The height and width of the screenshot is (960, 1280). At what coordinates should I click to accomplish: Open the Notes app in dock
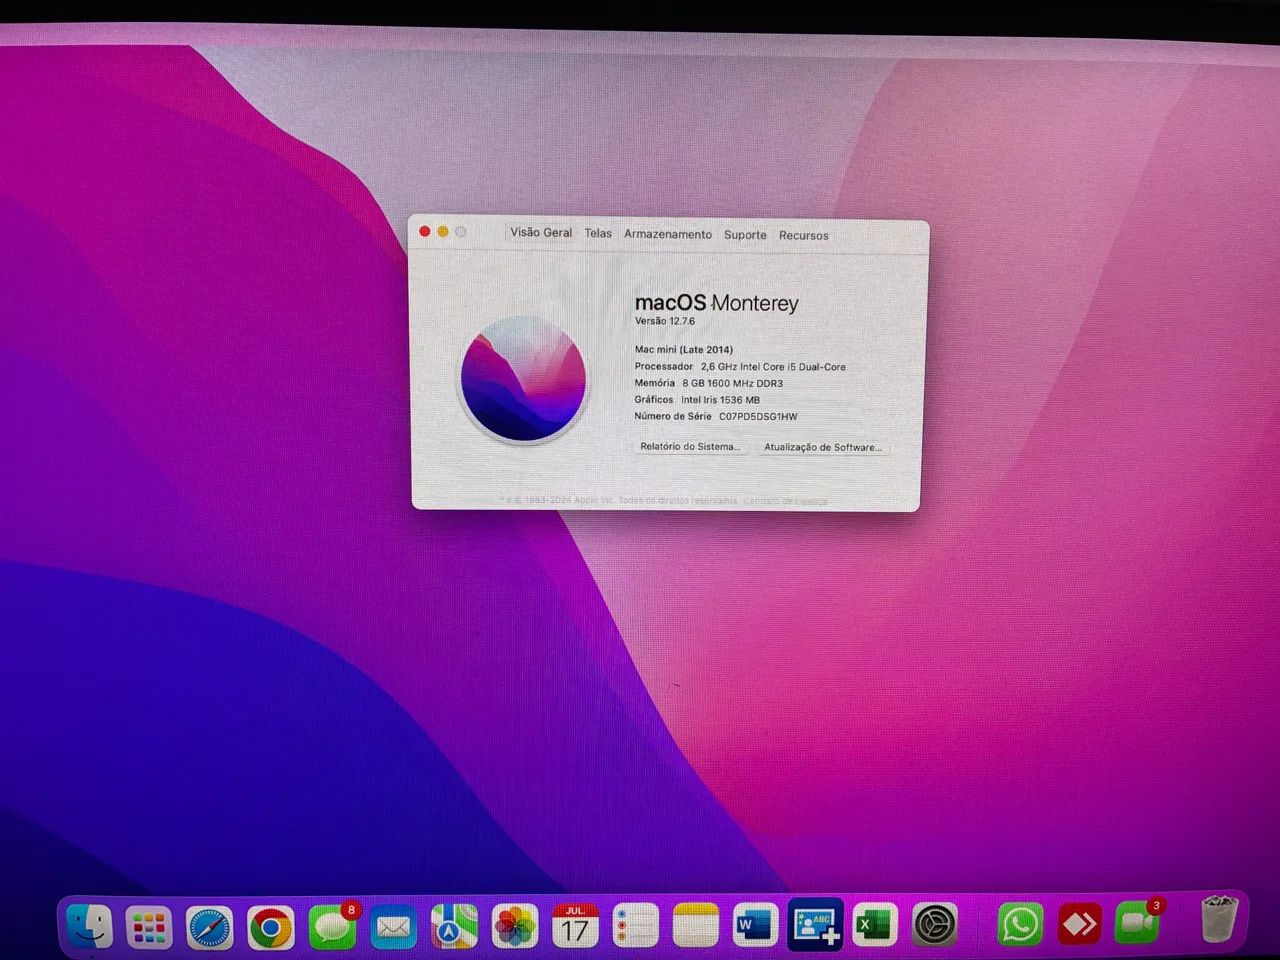(x=695, y=925)
